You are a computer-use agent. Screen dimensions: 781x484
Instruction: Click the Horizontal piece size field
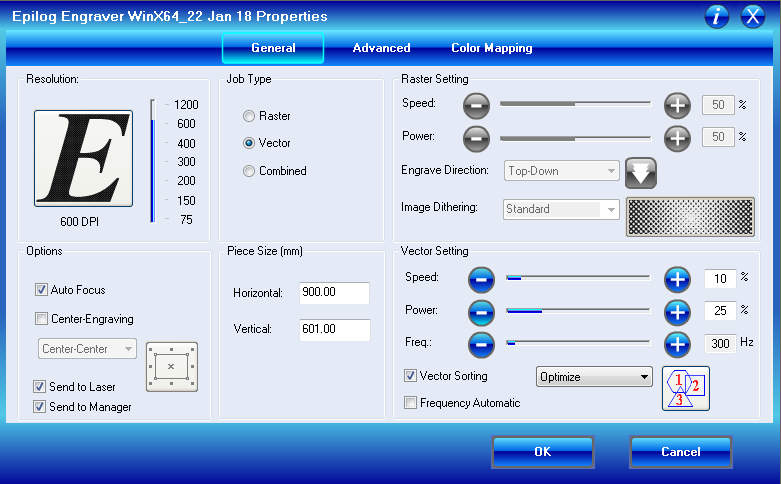point(334,292)
